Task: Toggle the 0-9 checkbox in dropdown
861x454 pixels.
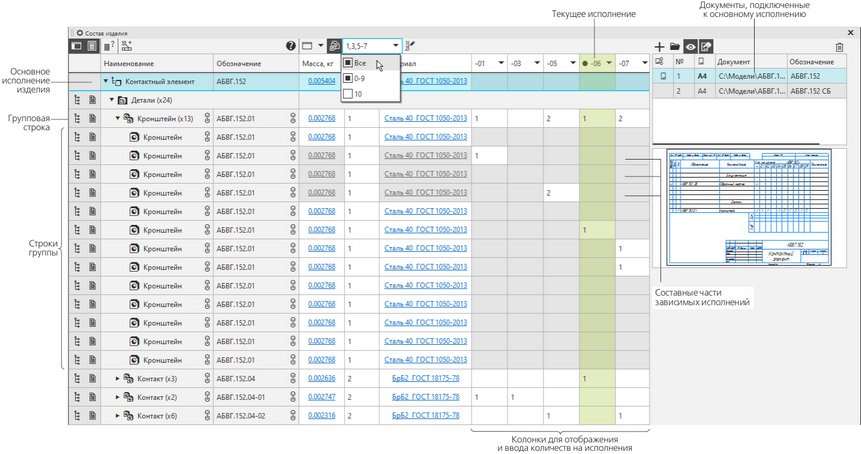Action: point(348,79)
